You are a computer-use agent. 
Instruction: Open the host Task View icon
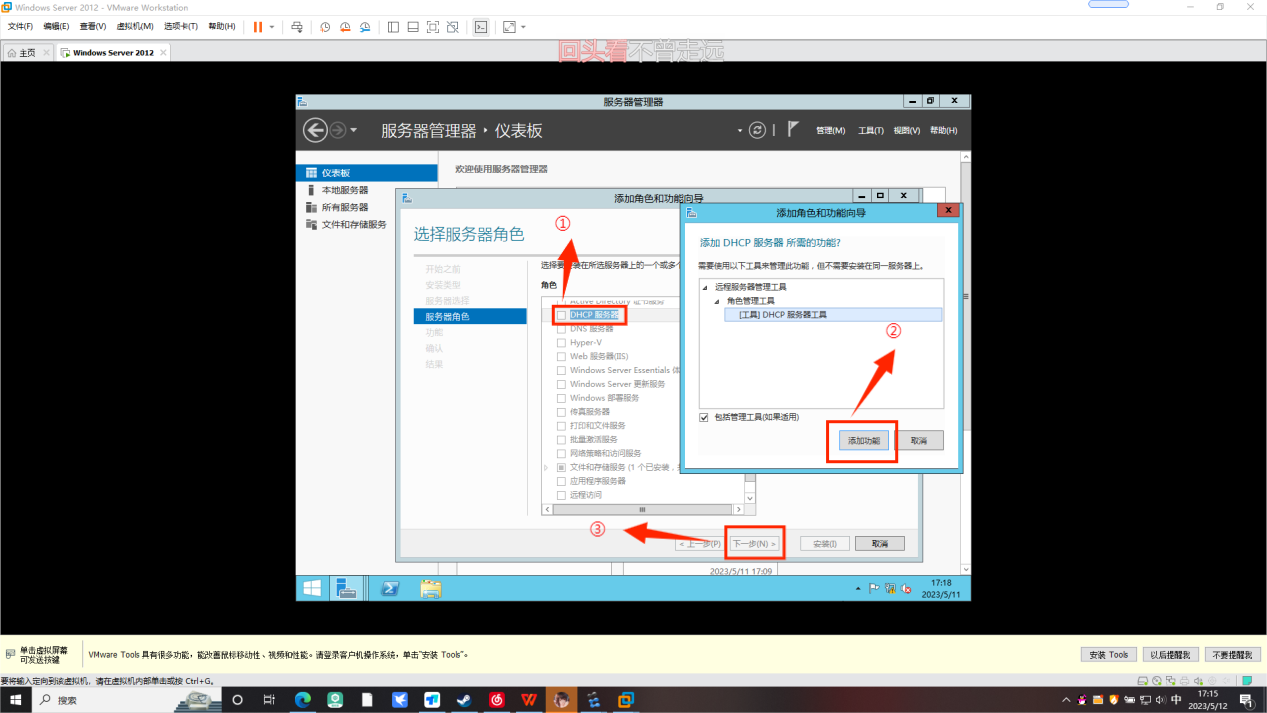pyautogui.click(x=269, y=700)
